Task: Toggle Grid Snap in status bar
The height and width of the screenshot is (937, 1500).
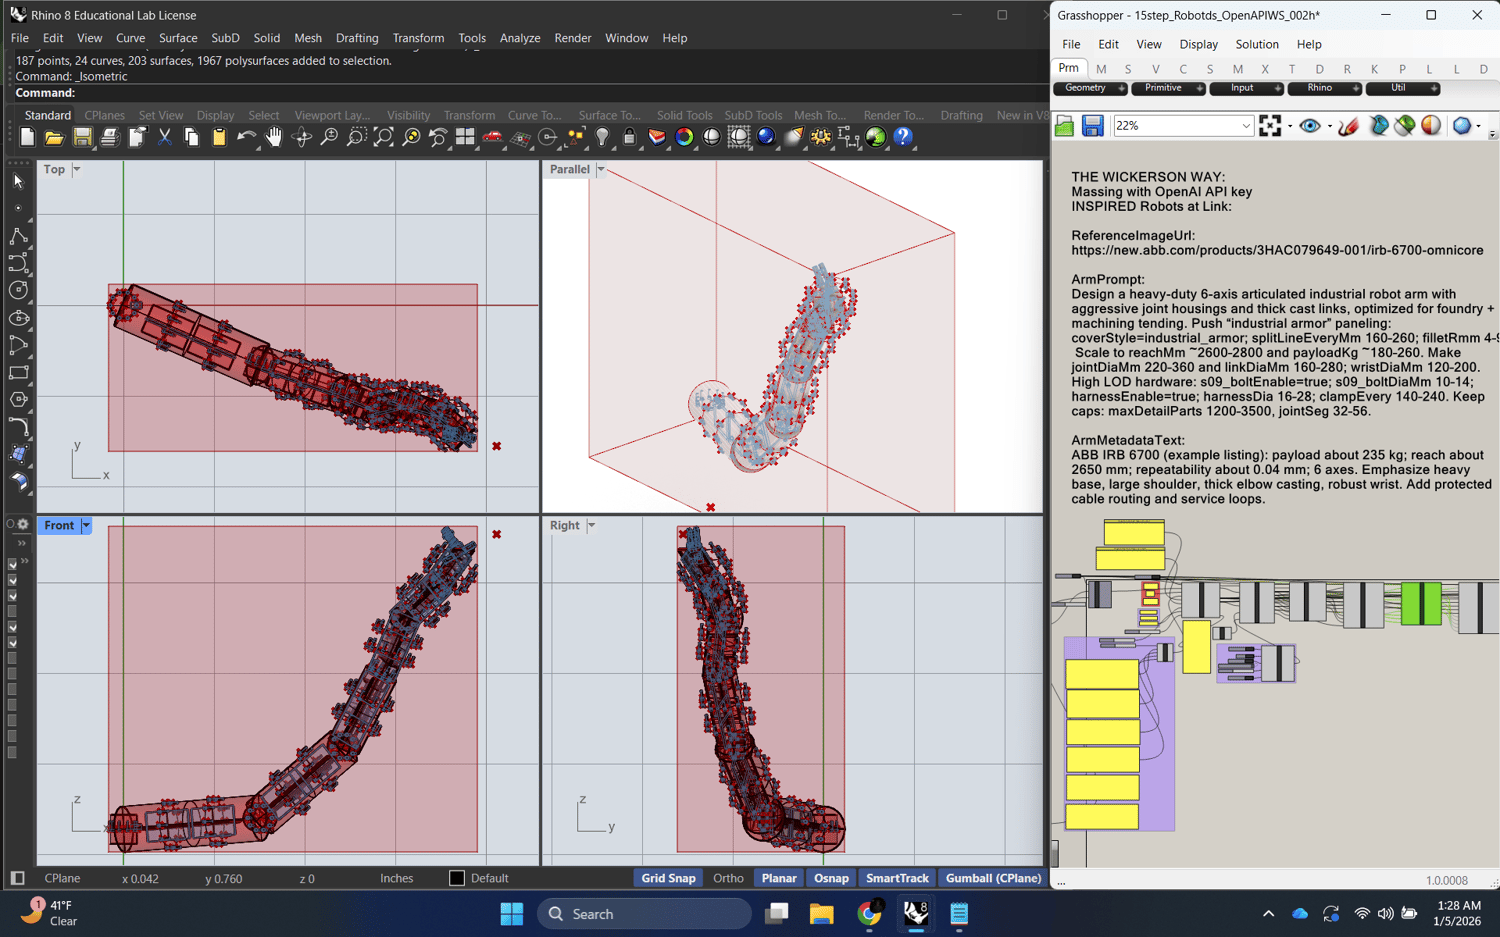Action: pyautogui.click(x=668, y=878)
